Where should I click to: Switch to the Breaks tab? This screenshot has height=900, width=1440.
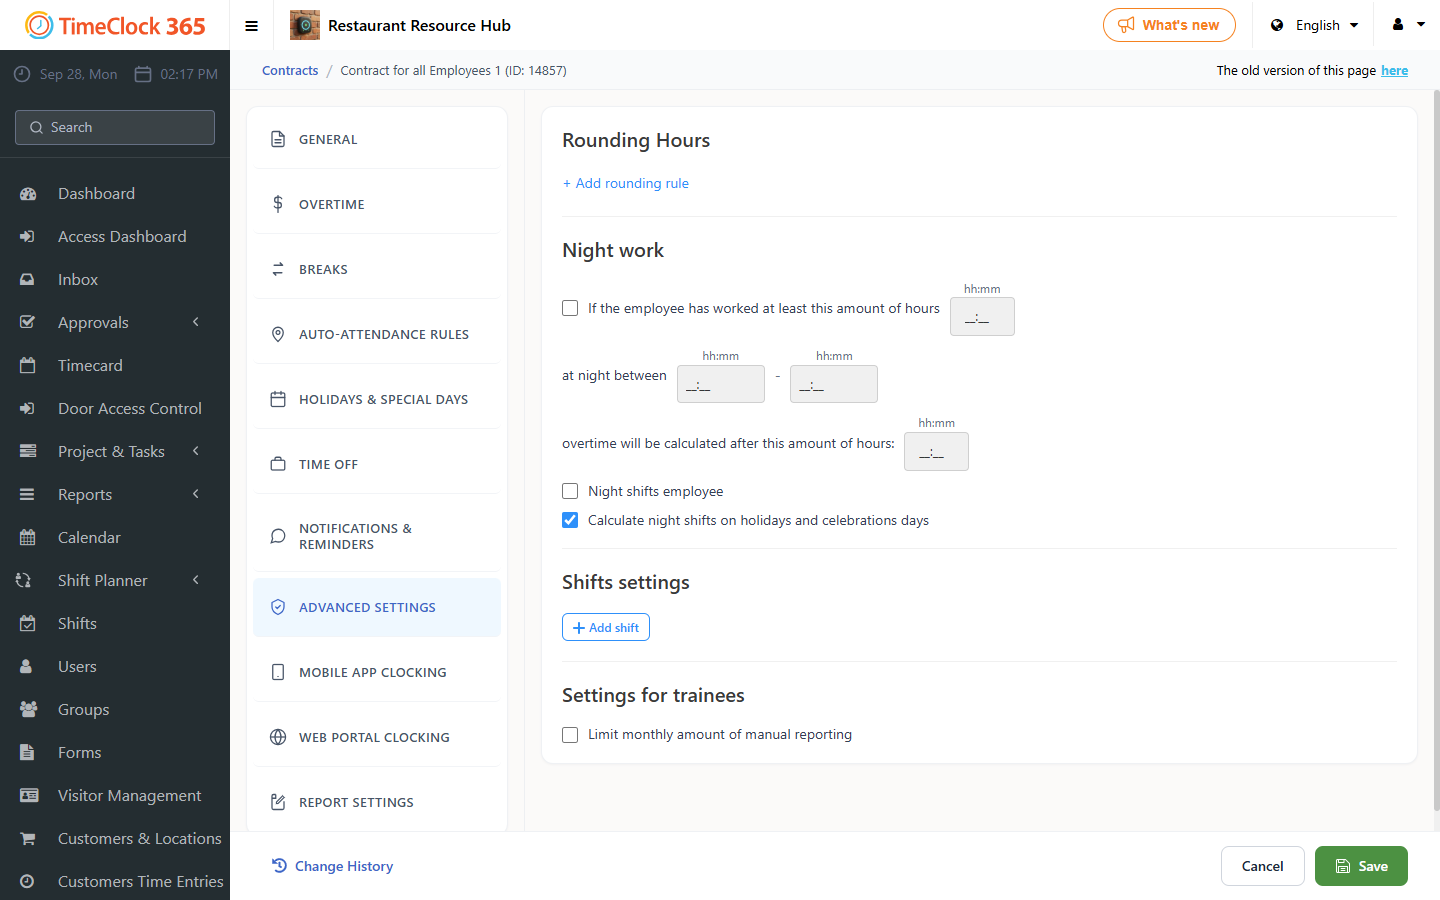[377, 270]
